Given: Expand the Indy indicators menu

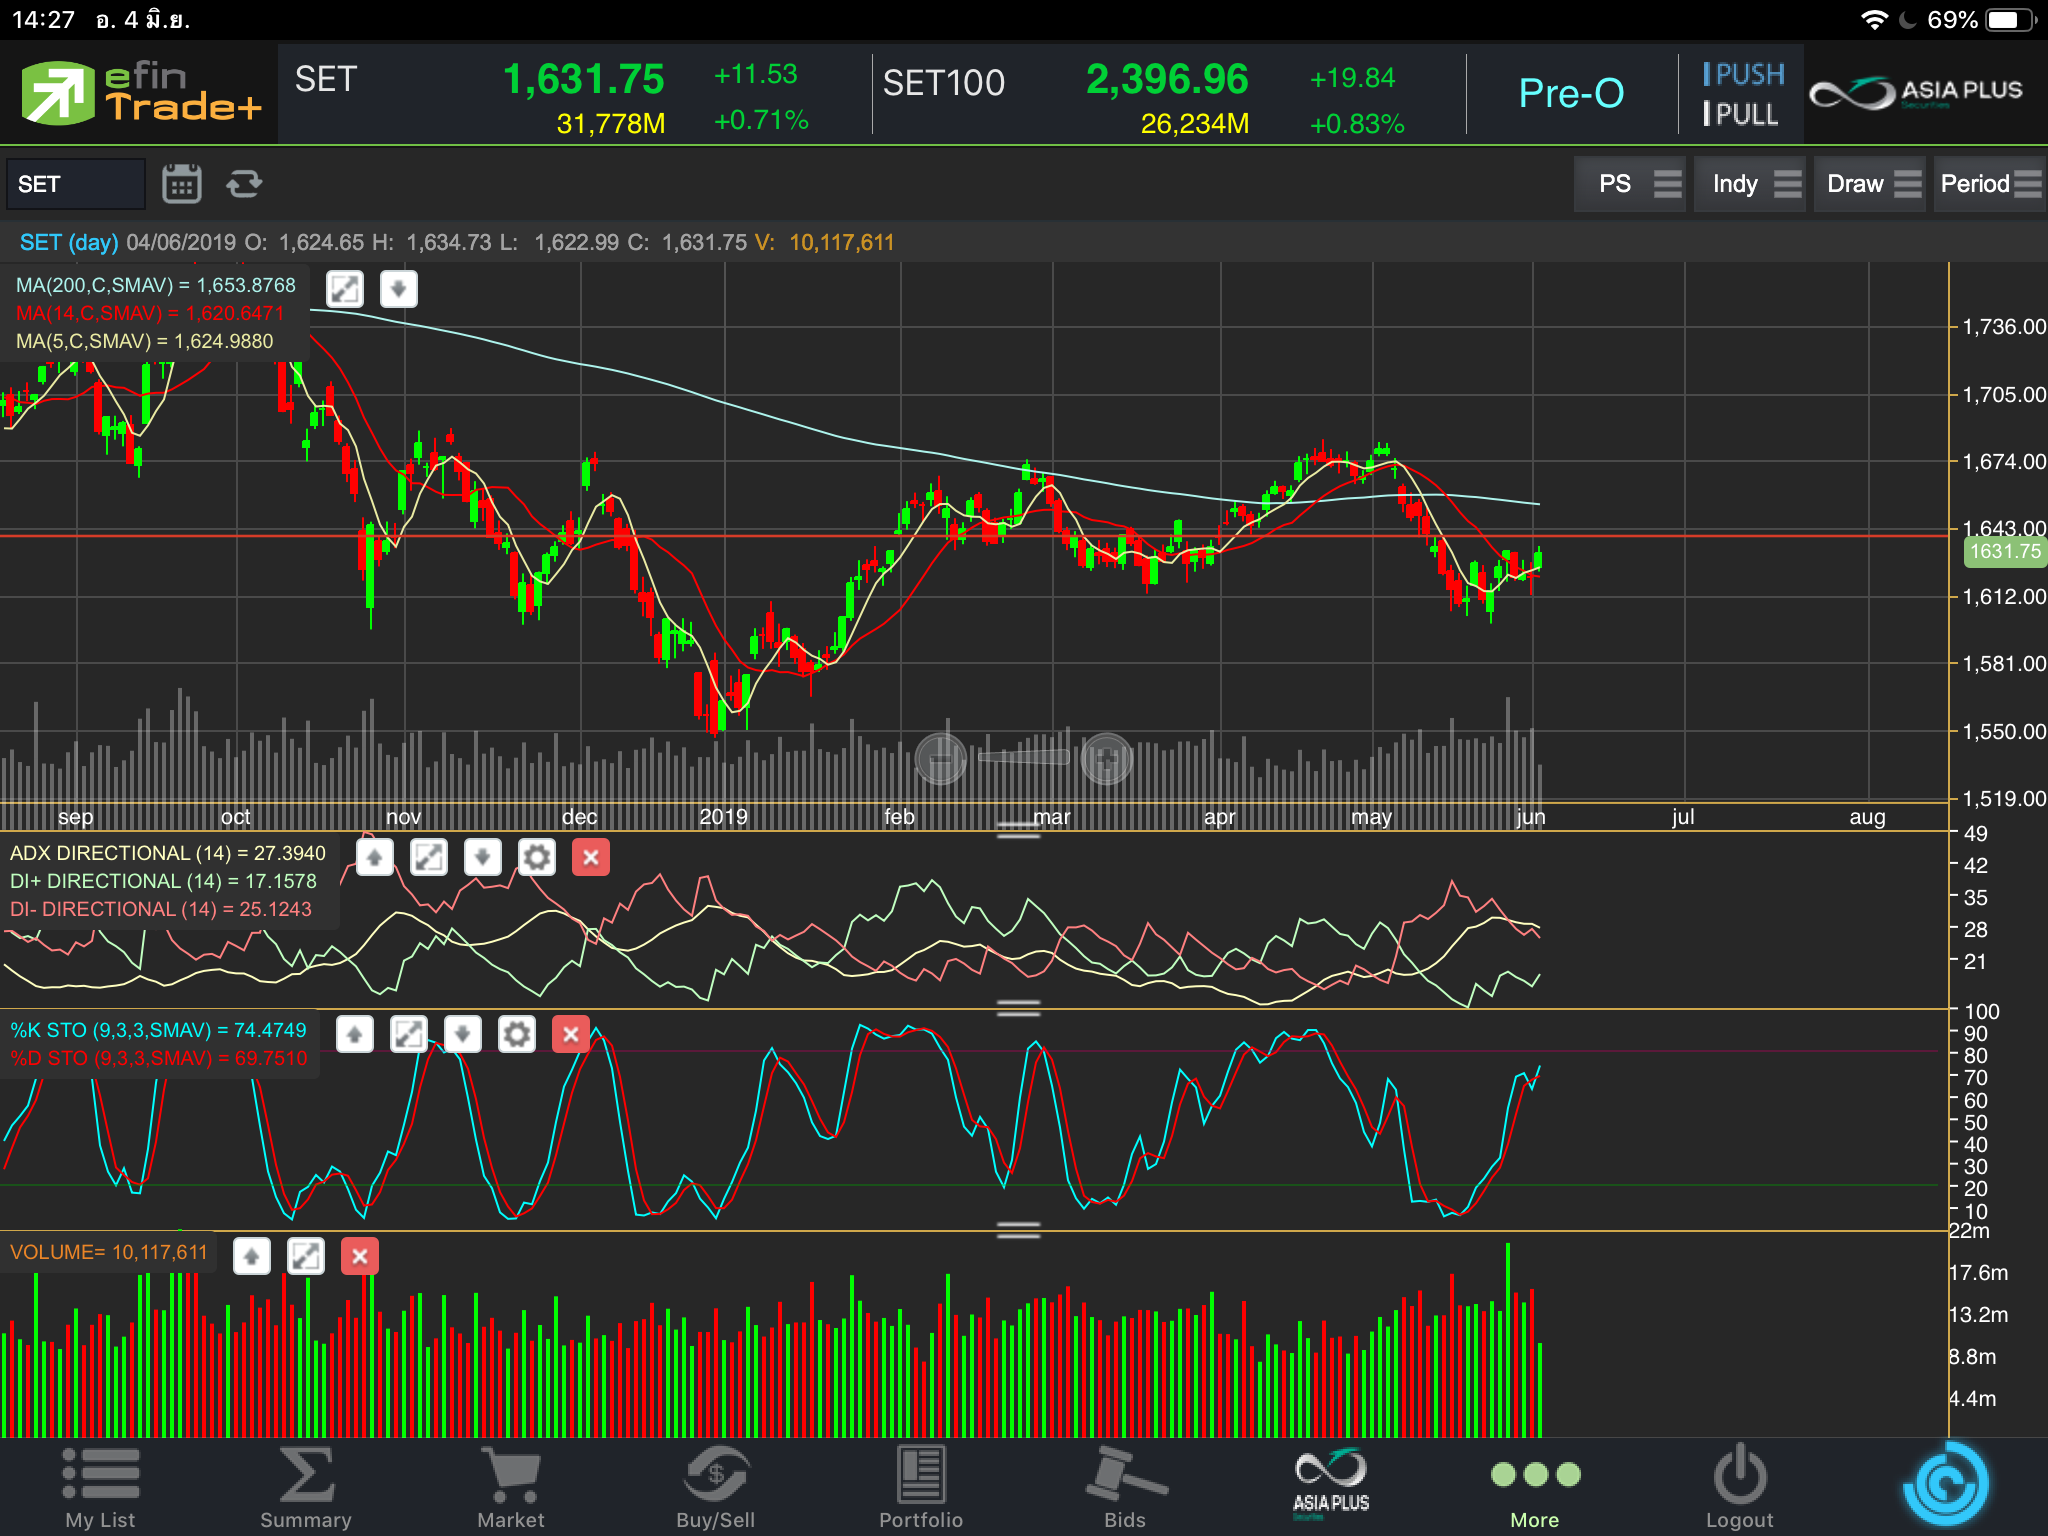Looking at the screenshot, I should (x=1752, y=184).
